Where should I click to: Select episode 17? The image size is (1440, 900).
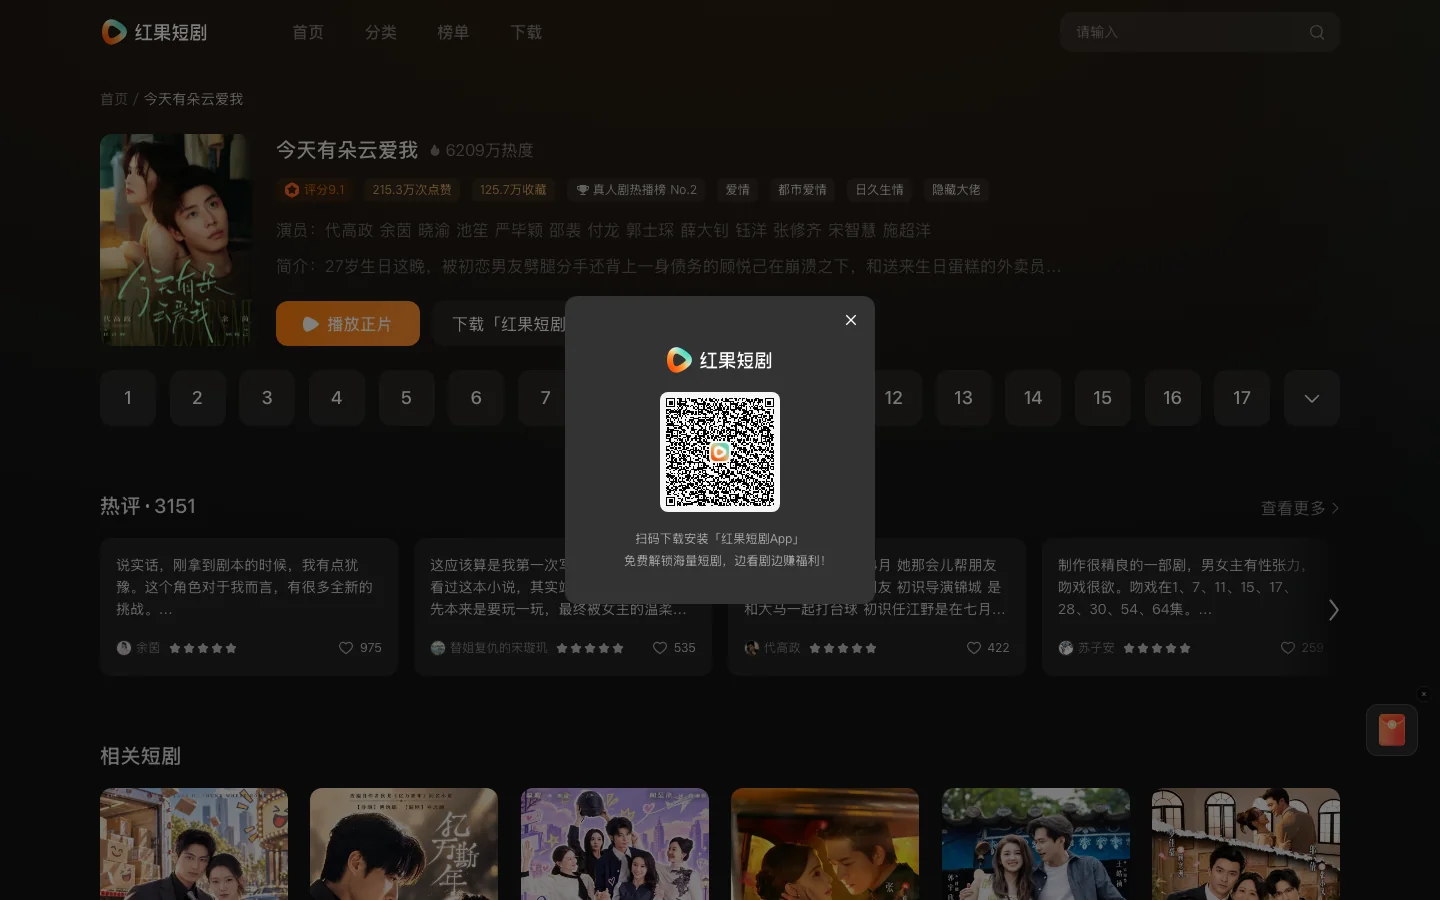[x=1242, y=398]
